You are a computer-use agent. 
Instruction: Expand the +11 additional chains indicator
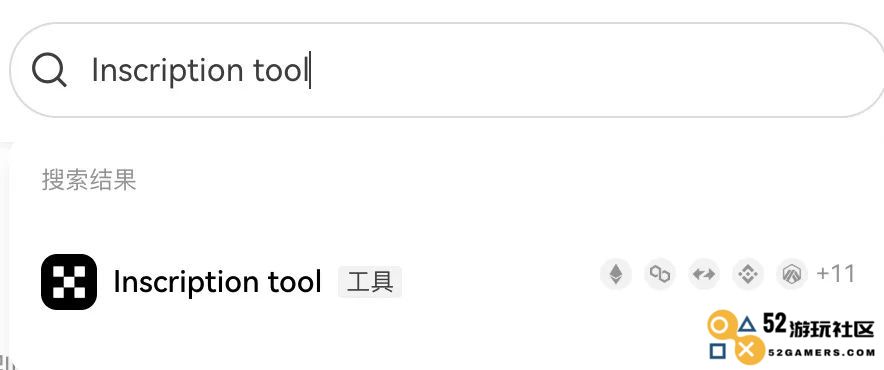click(x=836, y=274)
